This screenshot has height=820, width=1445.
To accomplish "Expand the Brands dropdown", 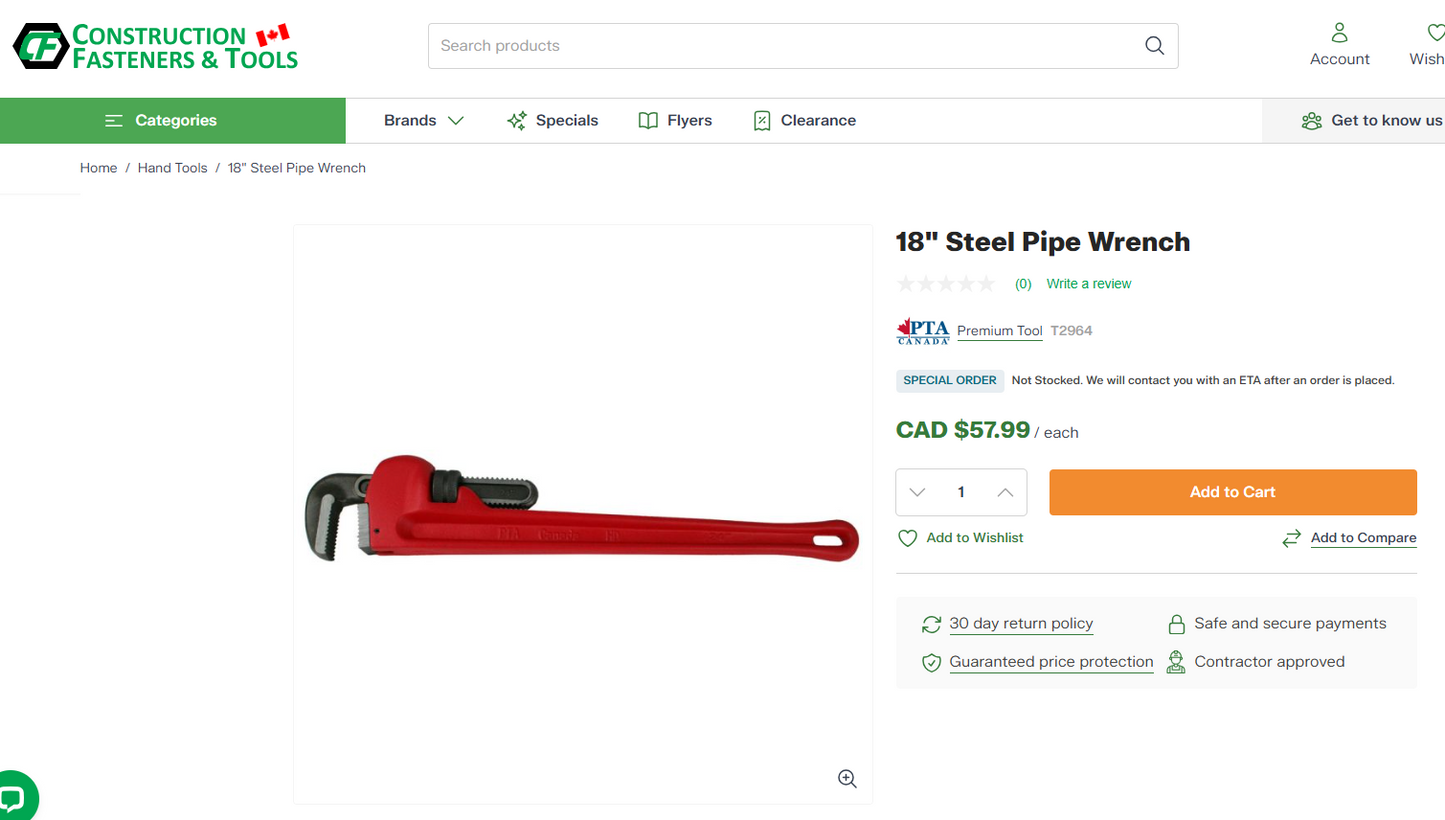I will (424, 121).
